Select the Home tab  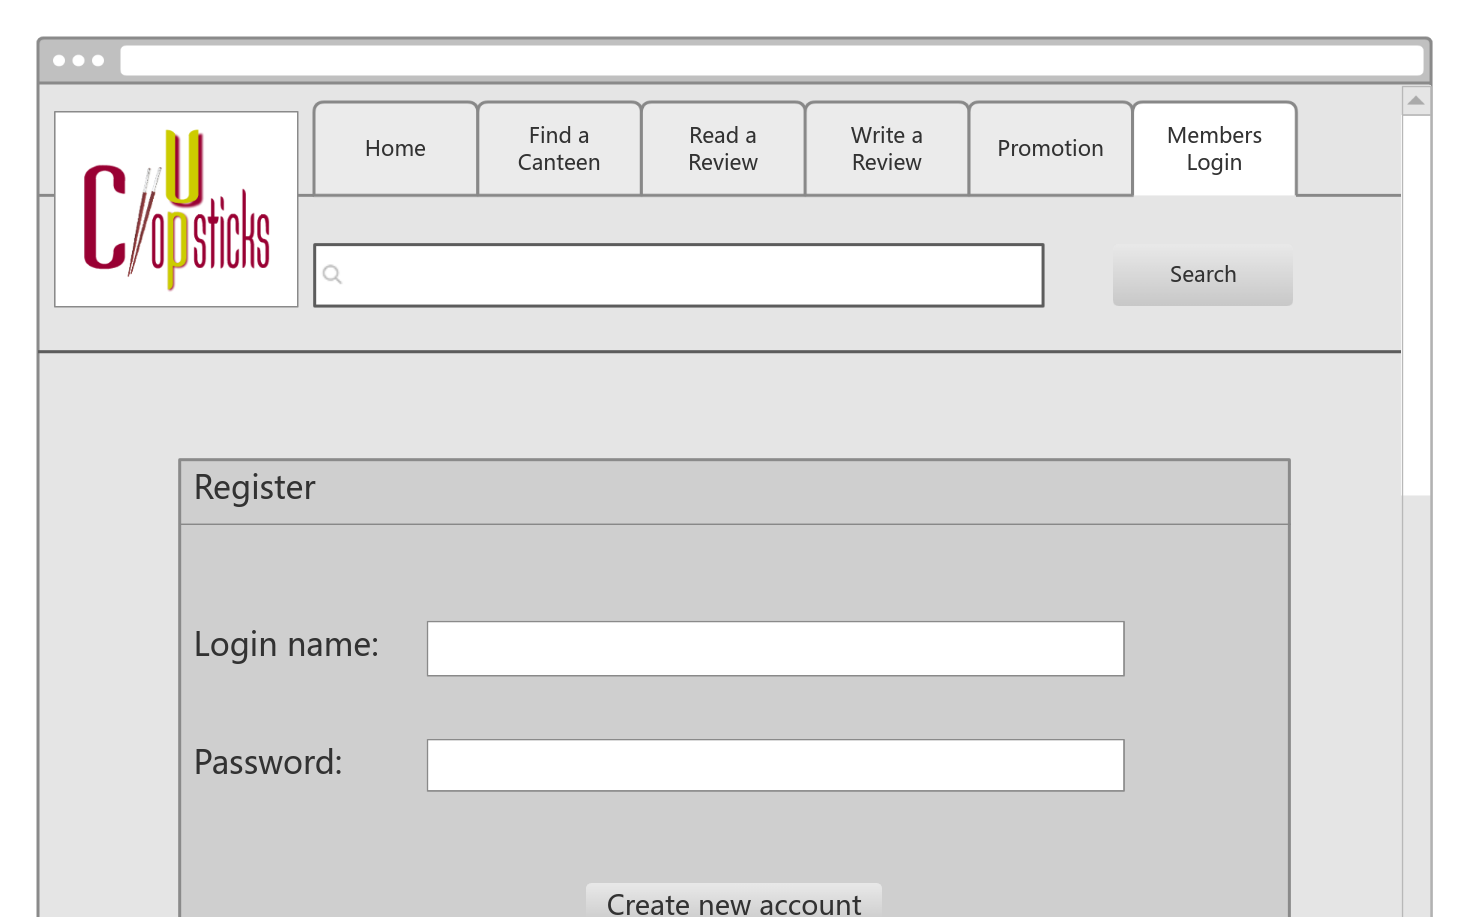(x=395, y=148)
